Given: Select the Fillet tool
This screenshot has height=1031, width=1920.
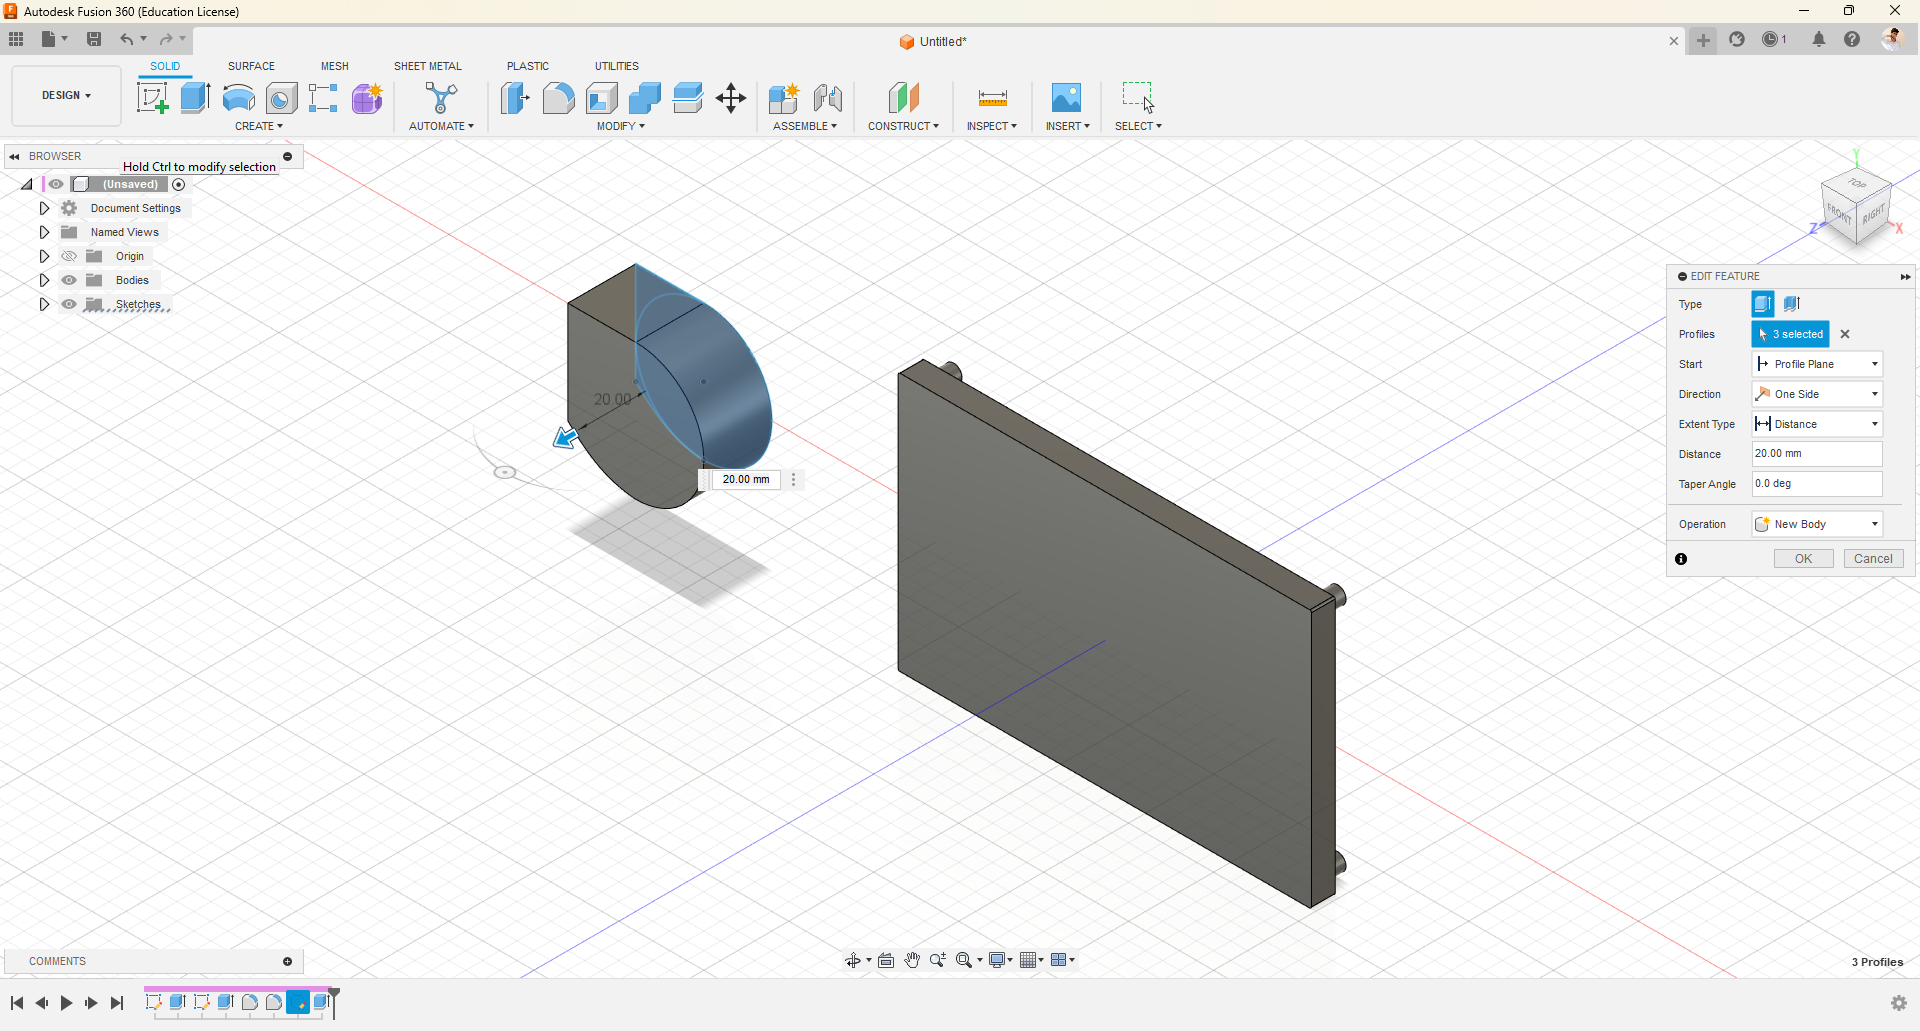Looking at the screenshot, I should [558, 98].
